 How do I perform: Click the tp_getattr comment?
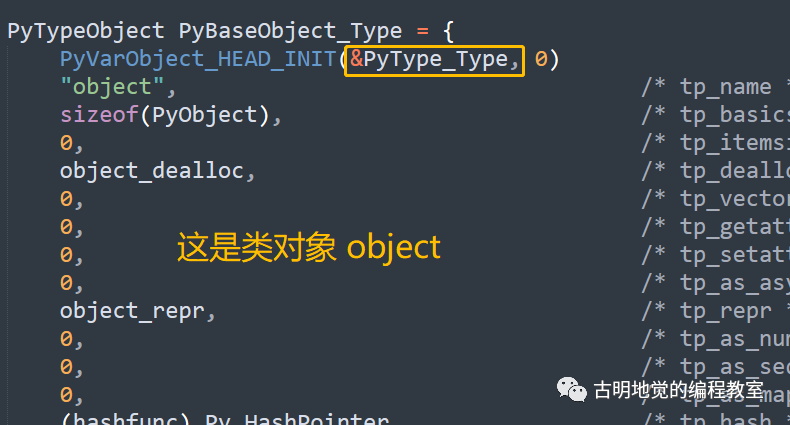click(x=715, y=227)
